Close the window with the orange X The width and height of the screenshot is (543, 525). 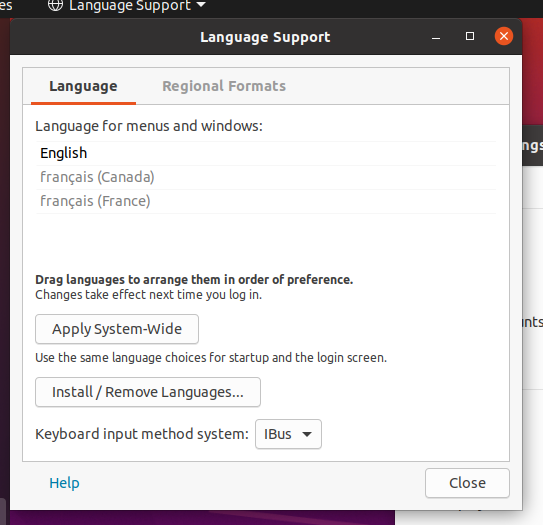coord(504,36)
